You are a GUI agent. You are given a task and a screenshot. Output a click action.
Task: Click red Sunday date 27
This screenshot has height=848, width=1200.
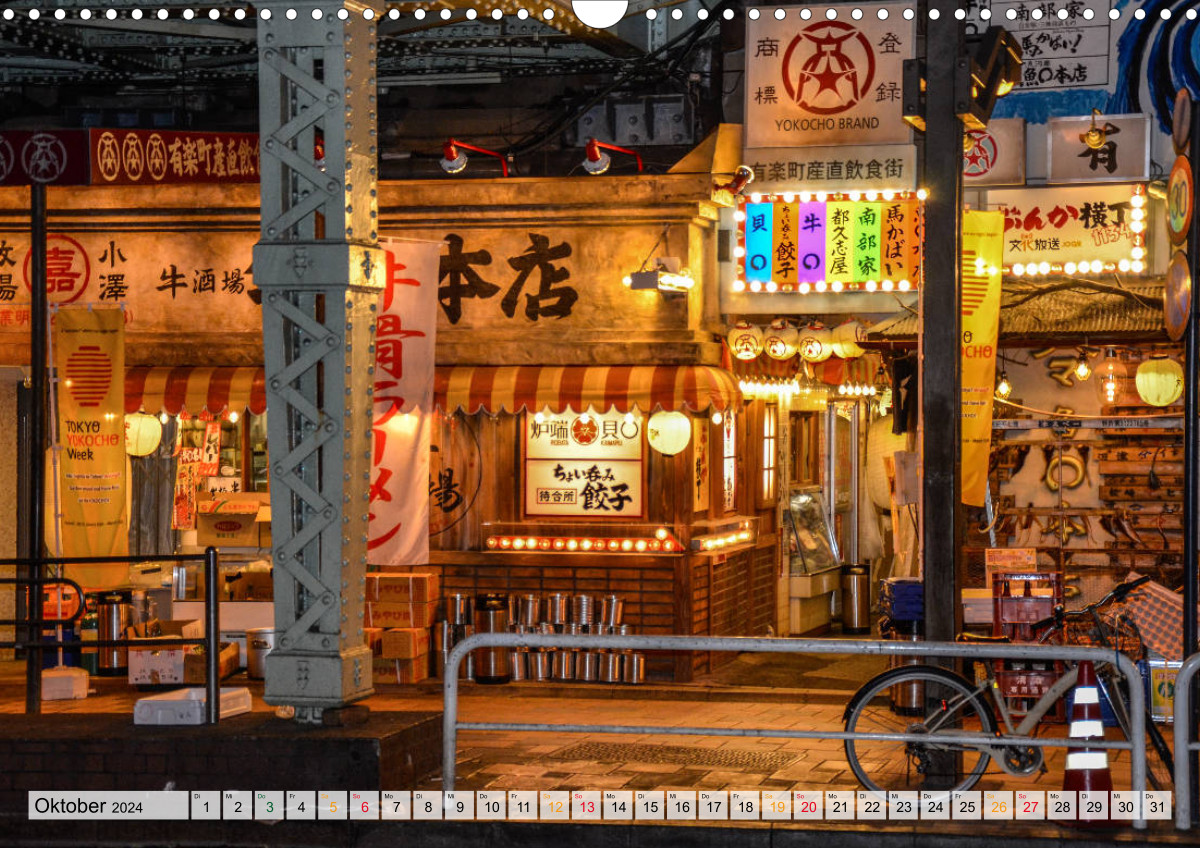click(1029, 806)
